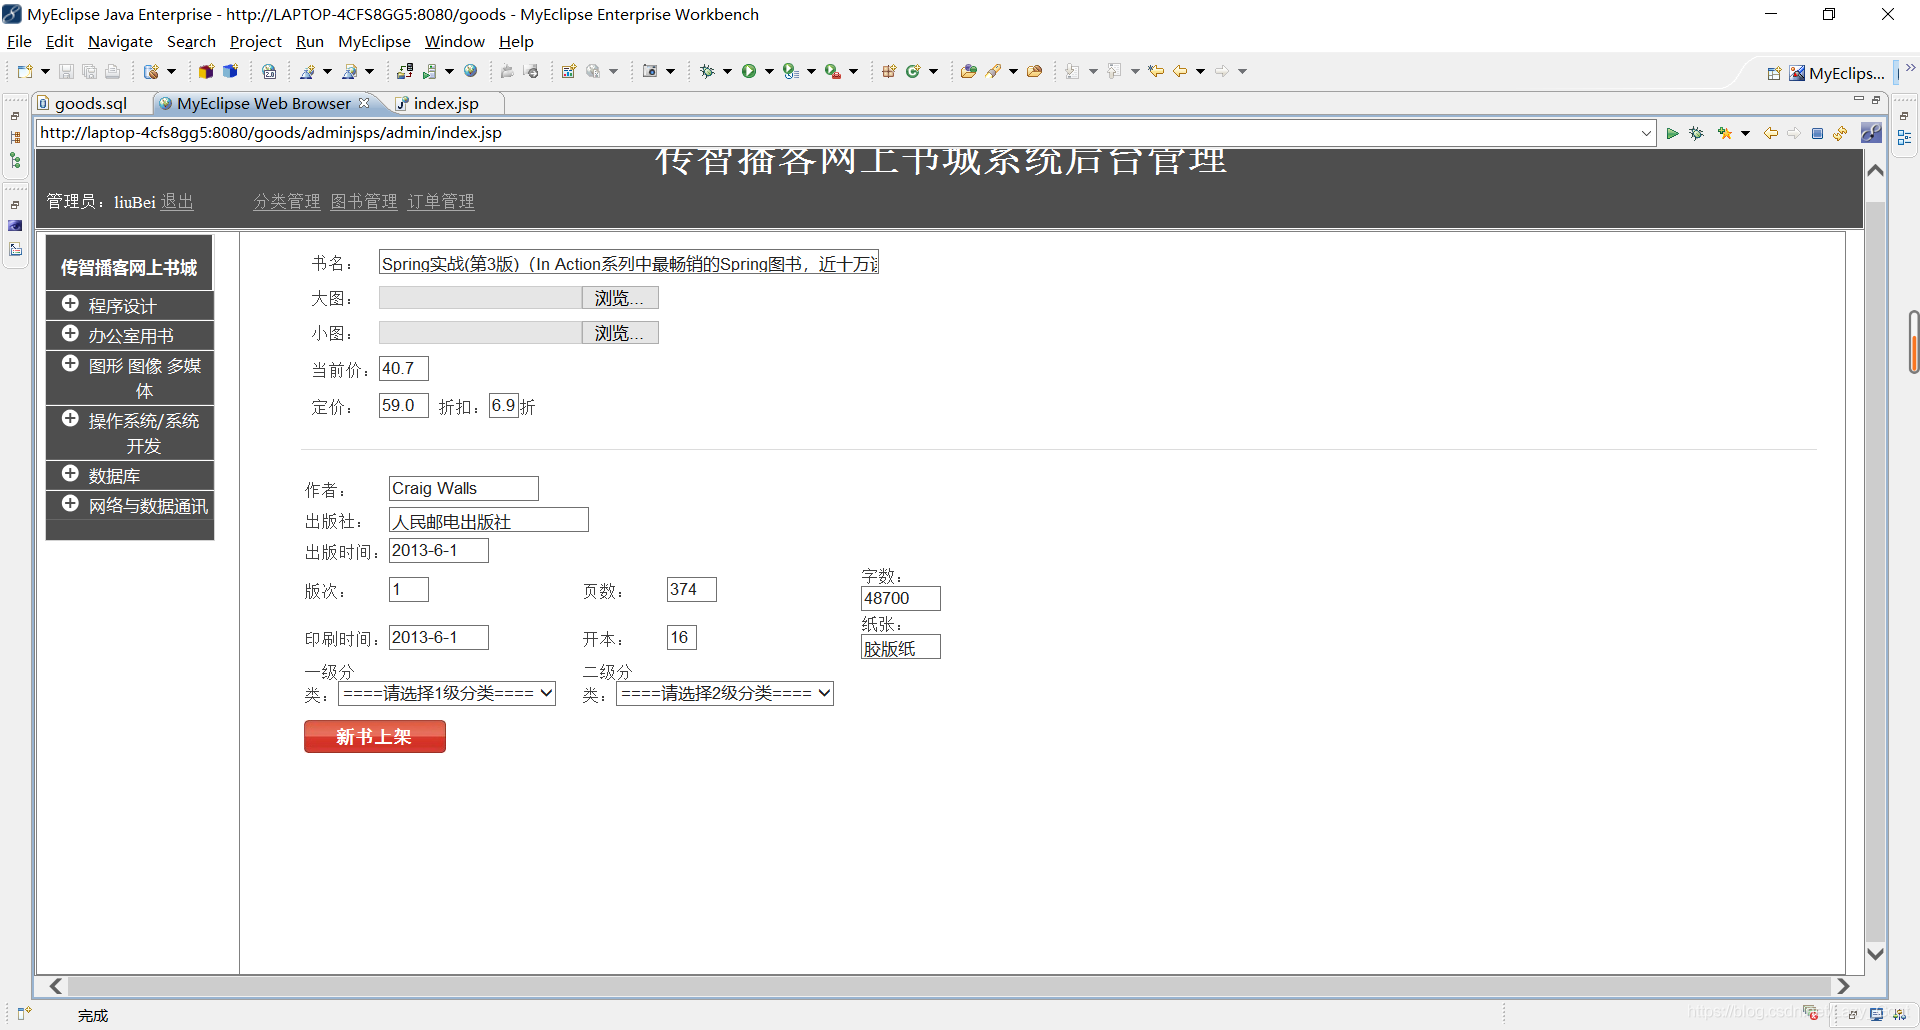The image size is (1920, 1030).
Task: Click the search flashlight toolbar icon
Action: [x=994, y=72]
